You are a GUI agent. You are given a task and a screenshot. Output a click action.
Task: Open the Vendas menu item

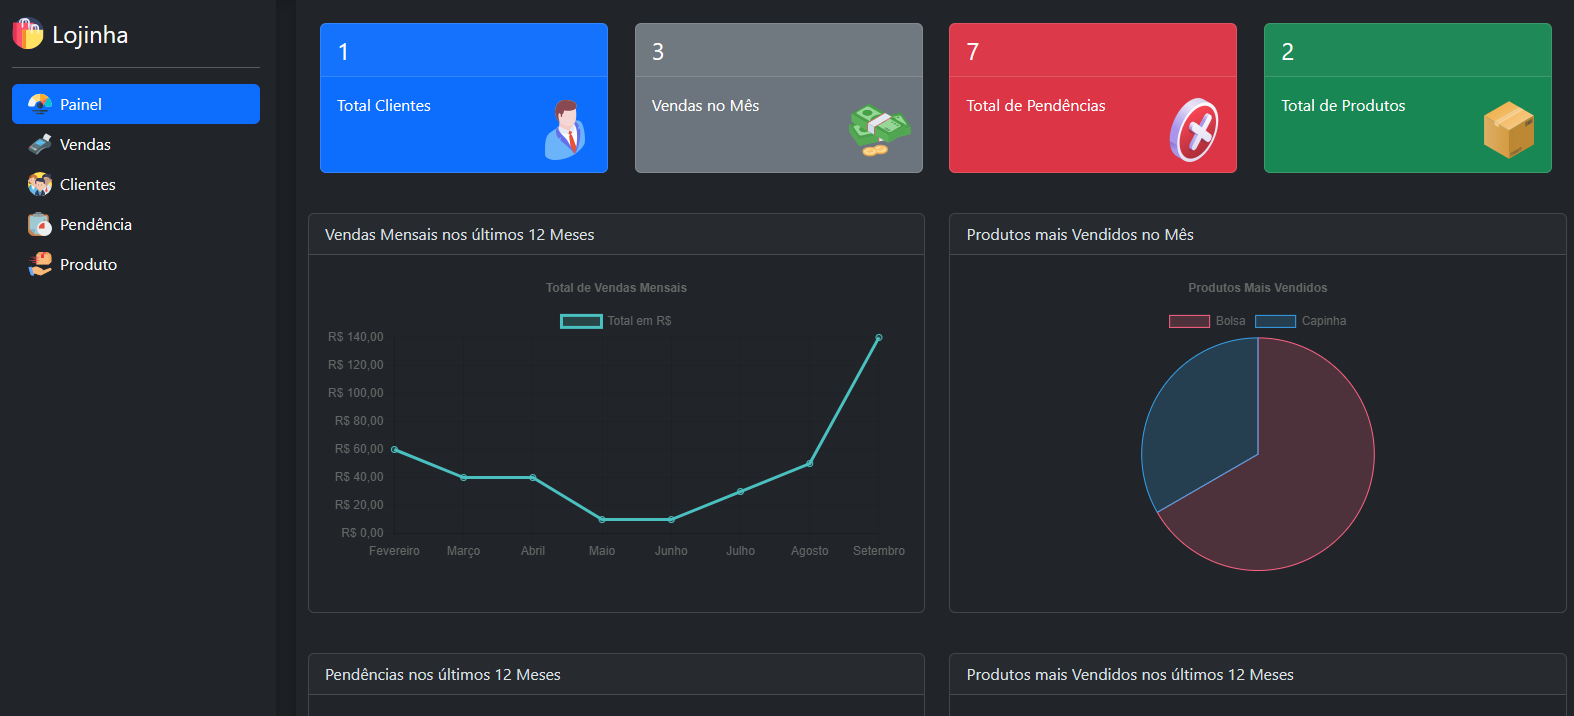point(85,144)
